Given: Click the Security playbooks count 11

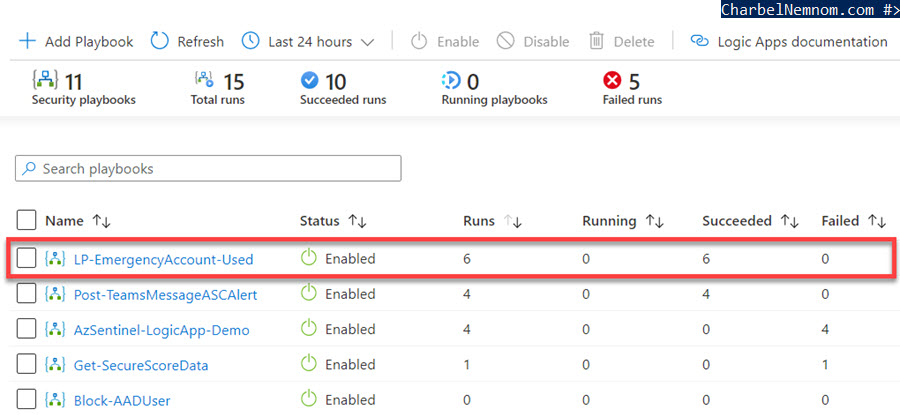Looking at the screenshot, I should [x=73, y=82].
